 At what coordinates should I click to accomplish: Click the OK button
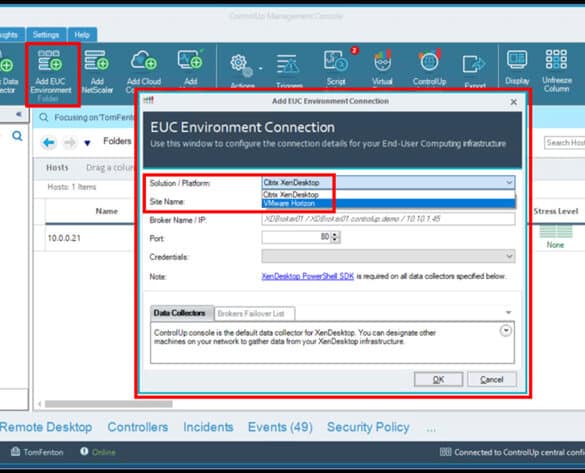click(x=438, y=379)
